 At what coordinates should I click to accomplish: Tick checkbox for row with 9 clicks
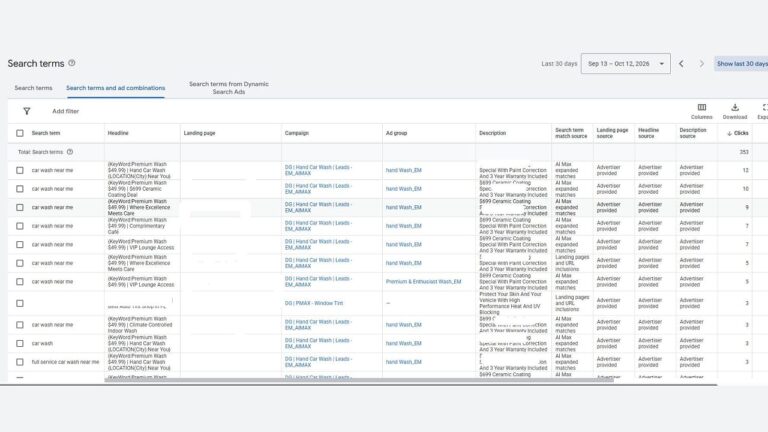(x=20, y=208)
